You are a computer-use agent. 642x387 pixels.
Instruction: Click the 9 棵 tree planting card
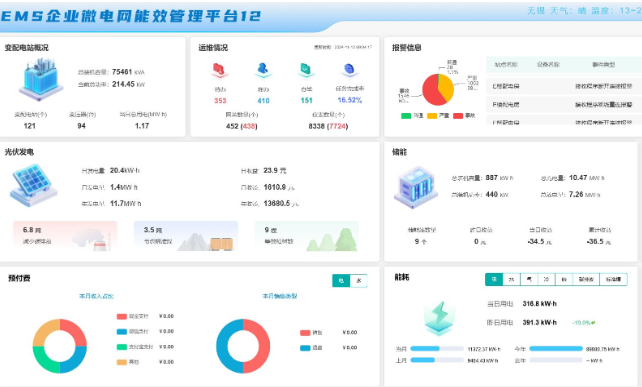click(307, 235)
